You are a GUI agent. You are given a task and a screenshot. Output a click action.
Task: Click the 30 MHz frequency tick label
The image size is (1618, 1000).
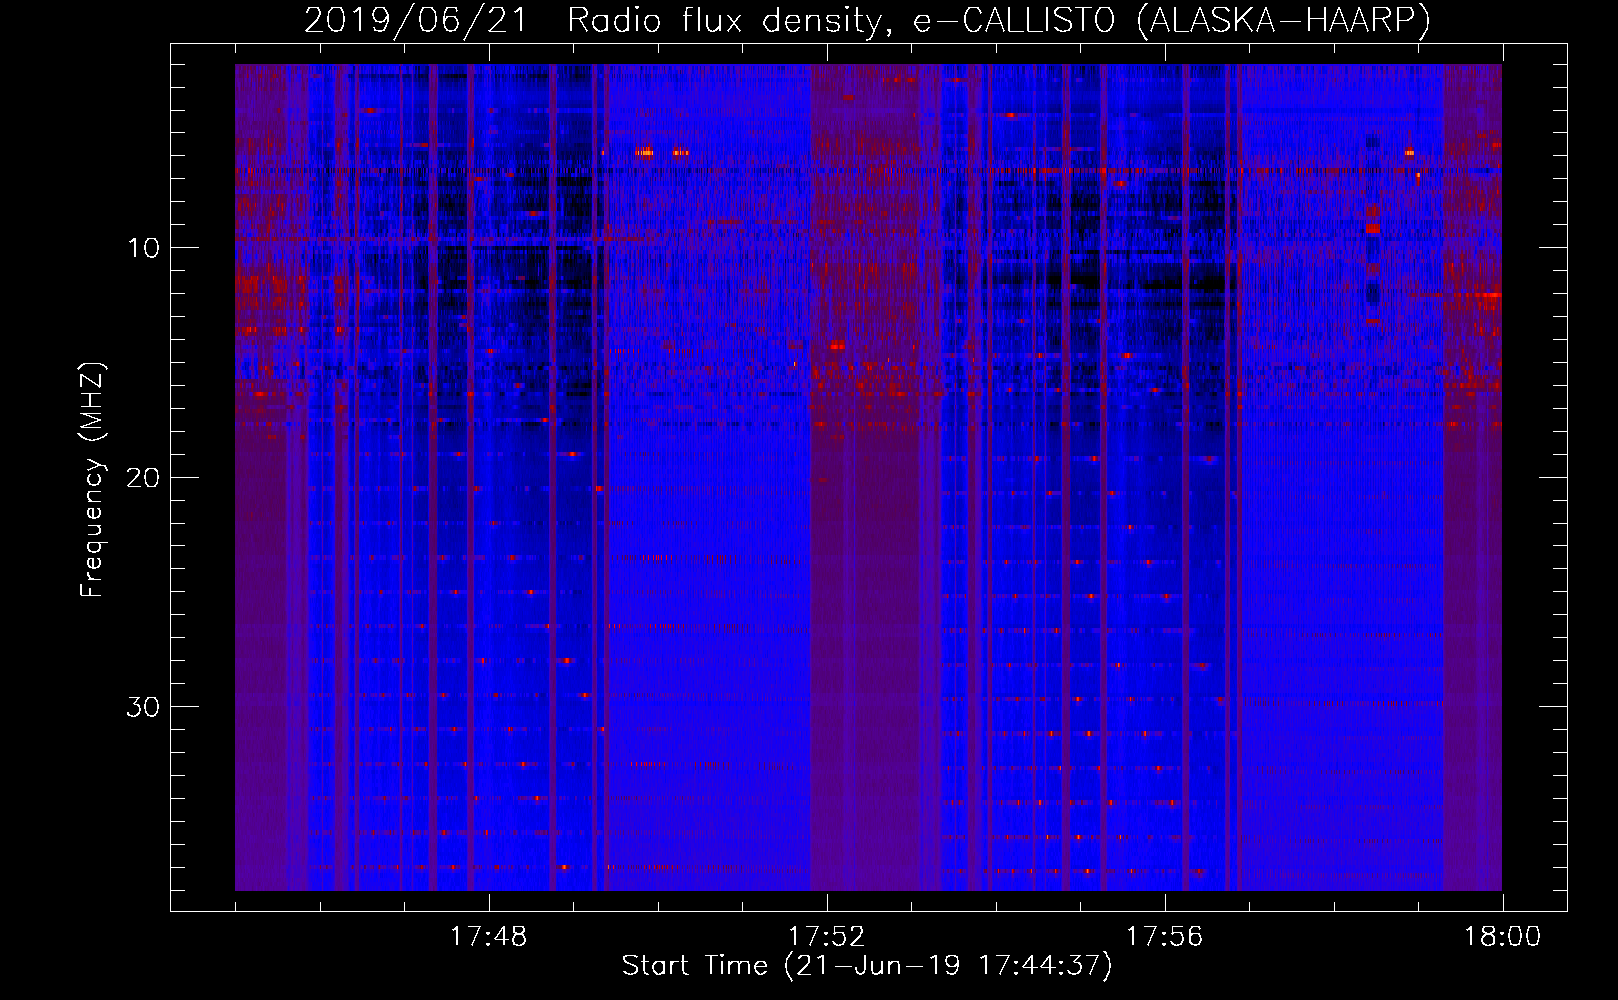pos(144,707)
